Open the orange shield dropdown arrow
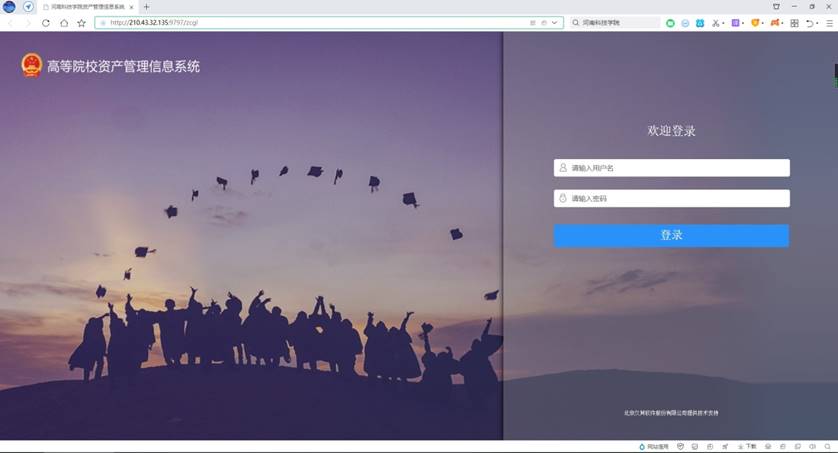 pyautogui.click(x=762, y=24)
